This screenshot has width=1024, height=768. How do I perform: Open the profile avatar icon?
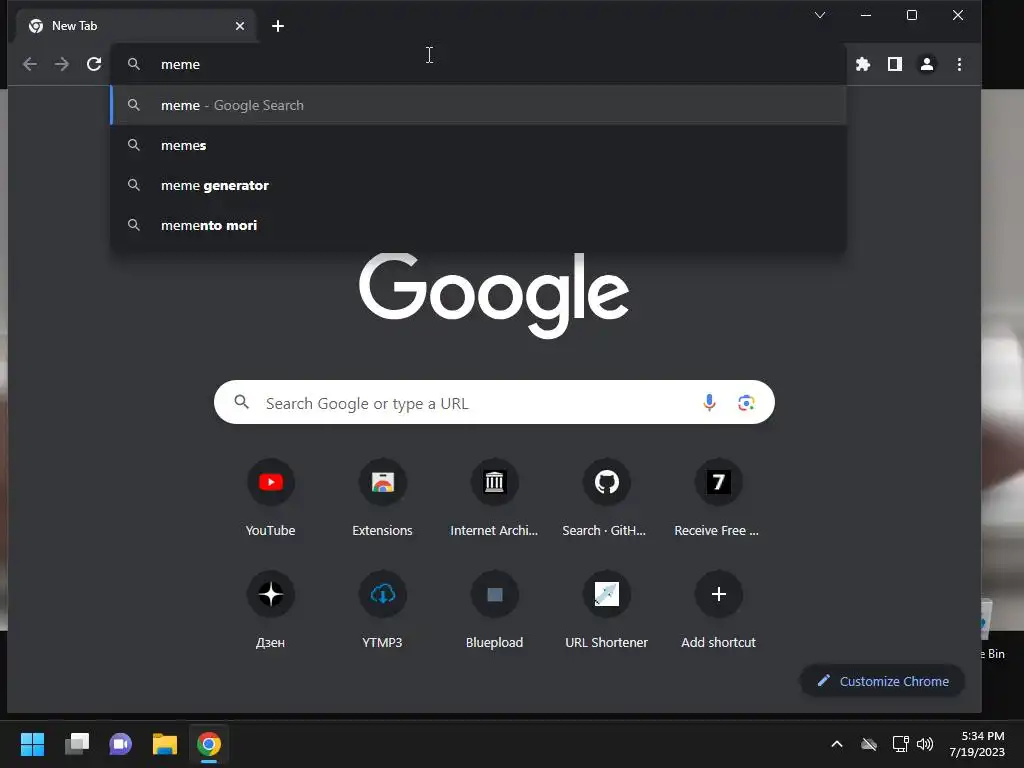tap(927, 64)
